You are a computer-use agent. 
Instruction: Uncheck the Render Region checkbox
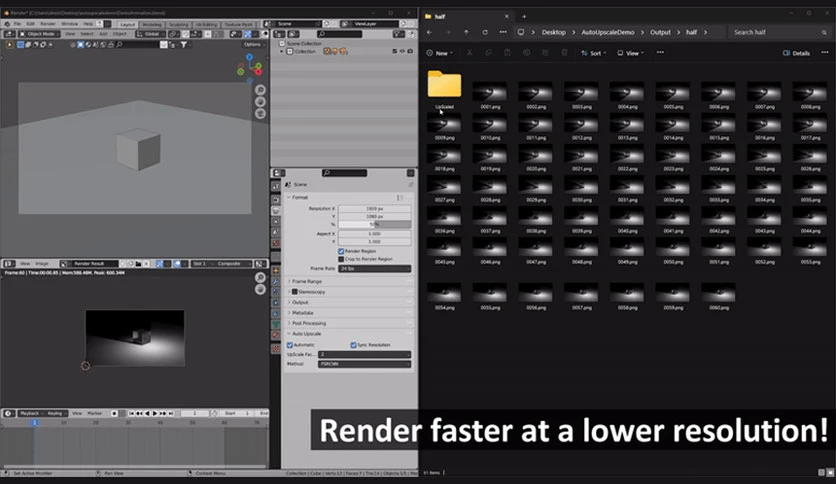tap(341, 251)
